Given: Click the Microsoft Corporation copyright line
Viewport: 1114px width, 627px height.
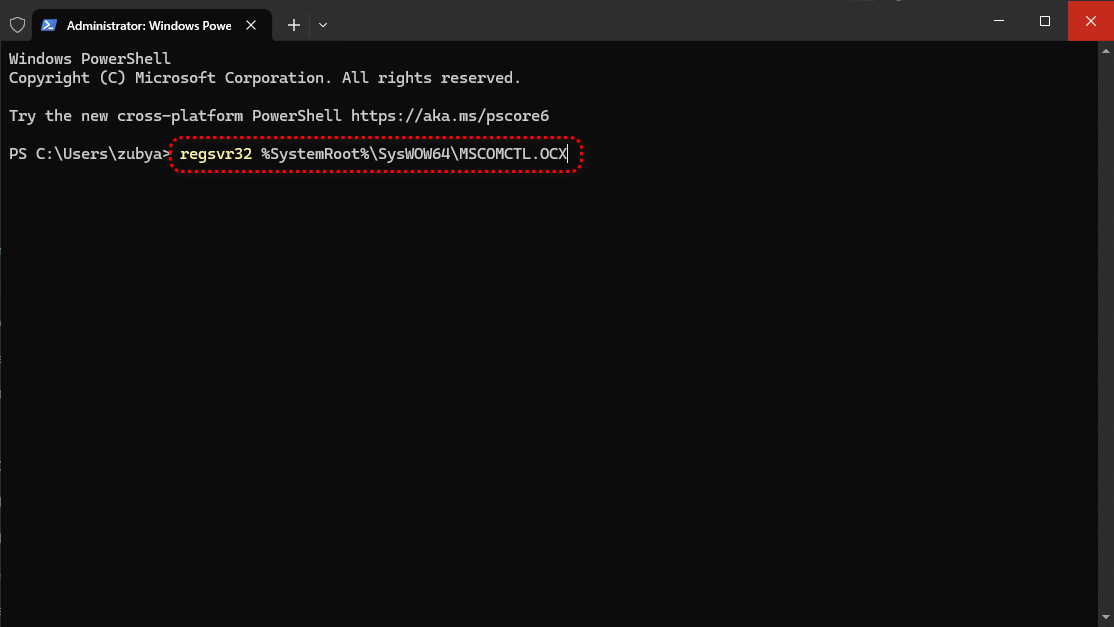Looking at the screenshot, I should (x=265, y=78).
